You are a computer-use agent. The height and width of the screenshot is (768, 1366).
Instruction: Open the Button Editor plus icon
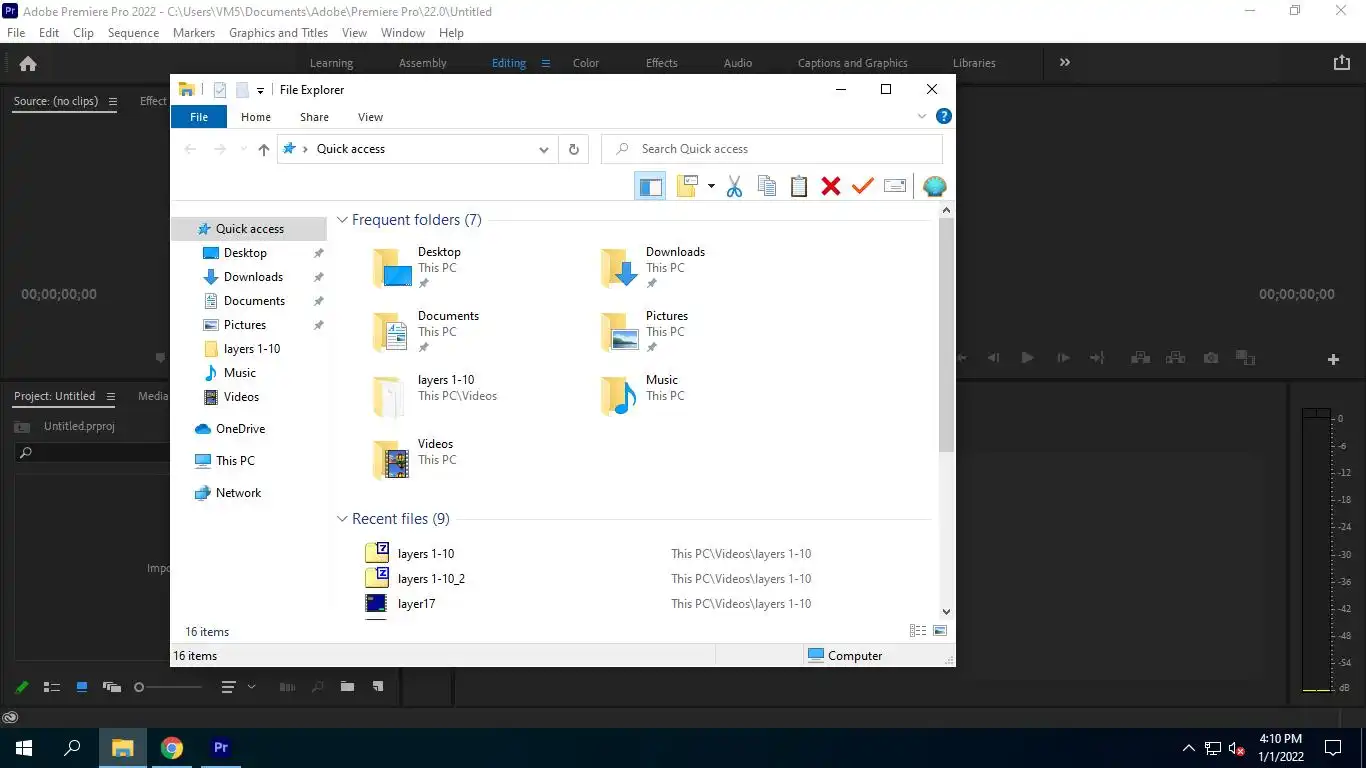point(1333,359)
